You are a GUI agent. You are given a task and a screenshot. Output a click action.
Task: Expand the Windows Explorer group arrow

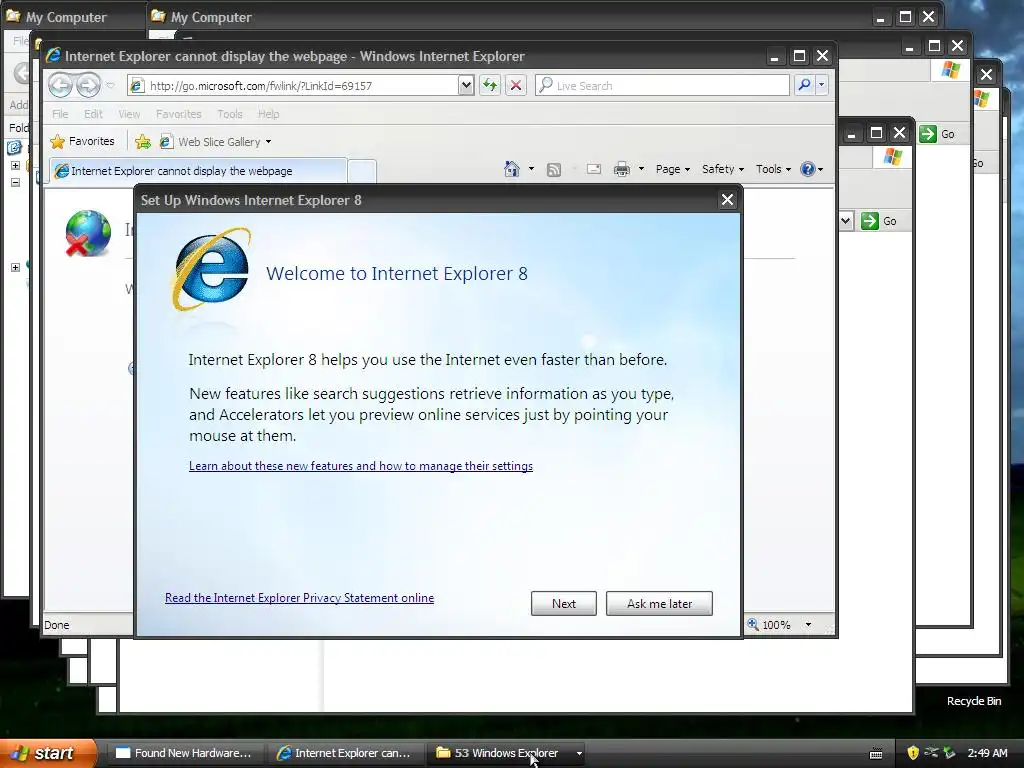(x=579, y=753)
